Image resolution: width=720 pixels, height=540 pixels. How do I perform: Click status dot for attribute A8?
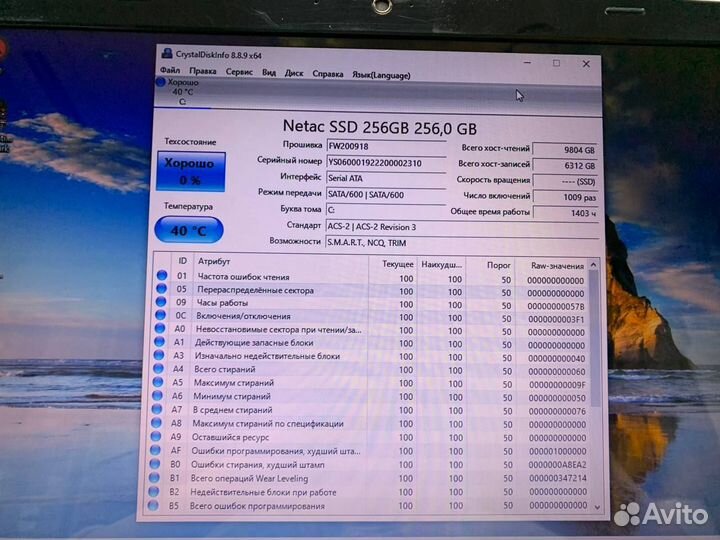coord(157,422)
